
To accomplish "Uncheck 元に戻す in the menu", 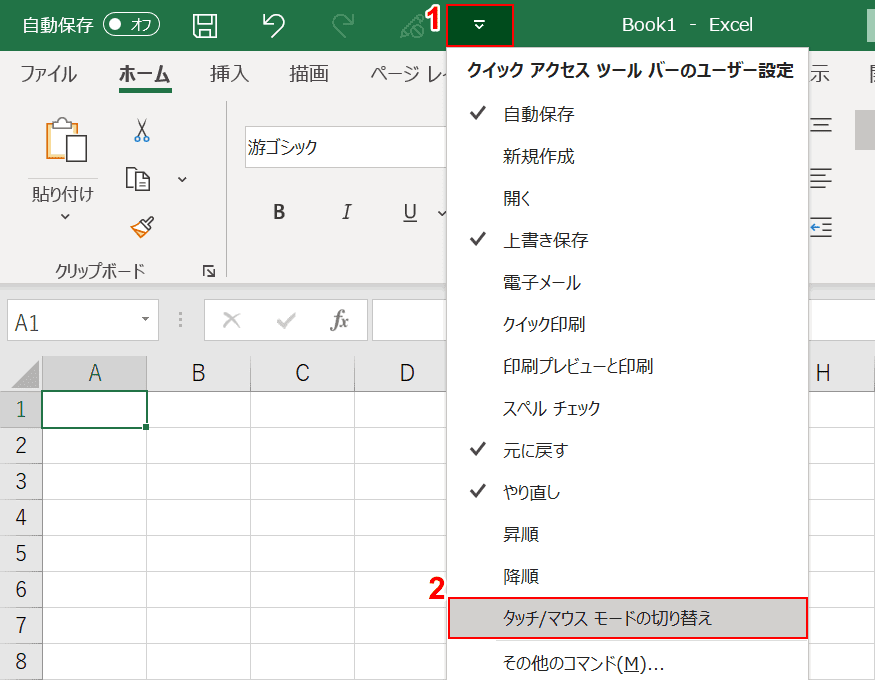I will [627, 450].
